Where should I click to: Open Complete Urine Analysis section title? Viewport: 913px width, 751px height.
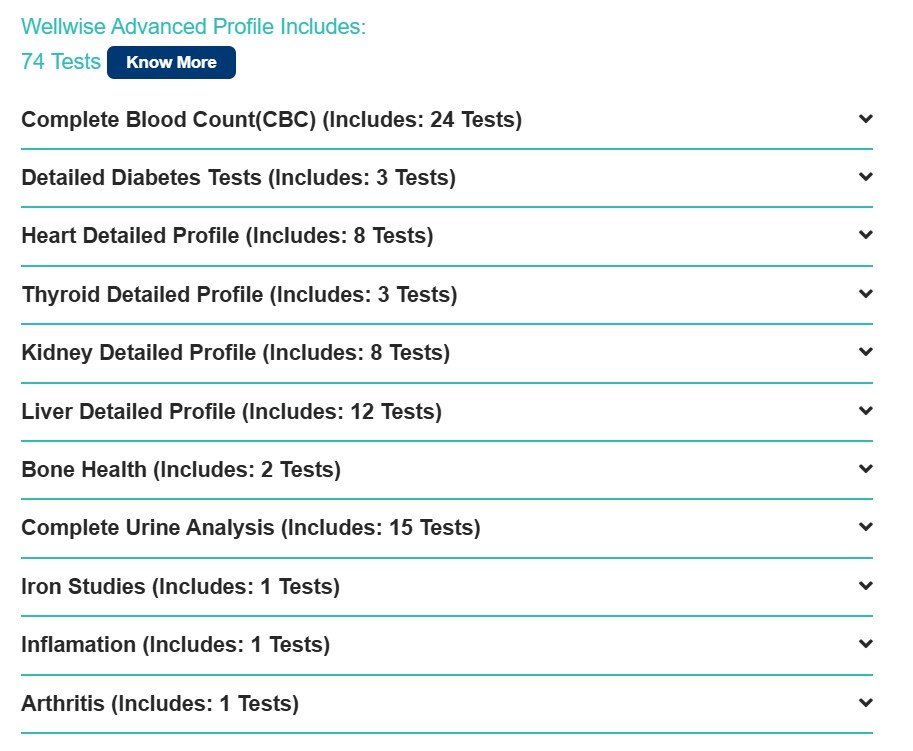251,528
